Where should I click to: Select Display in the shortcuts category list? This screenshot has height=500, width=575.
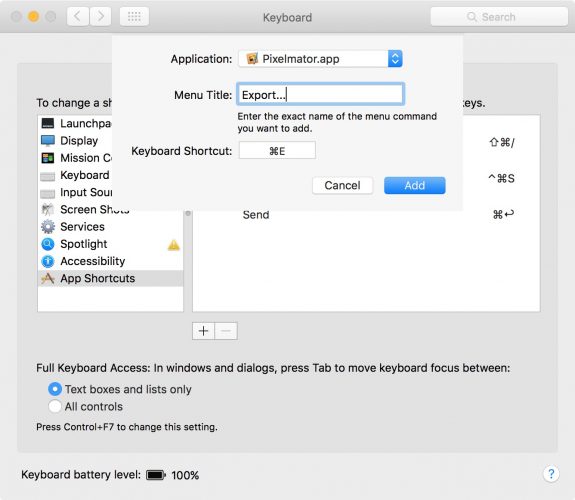click(x=76, y=140)
